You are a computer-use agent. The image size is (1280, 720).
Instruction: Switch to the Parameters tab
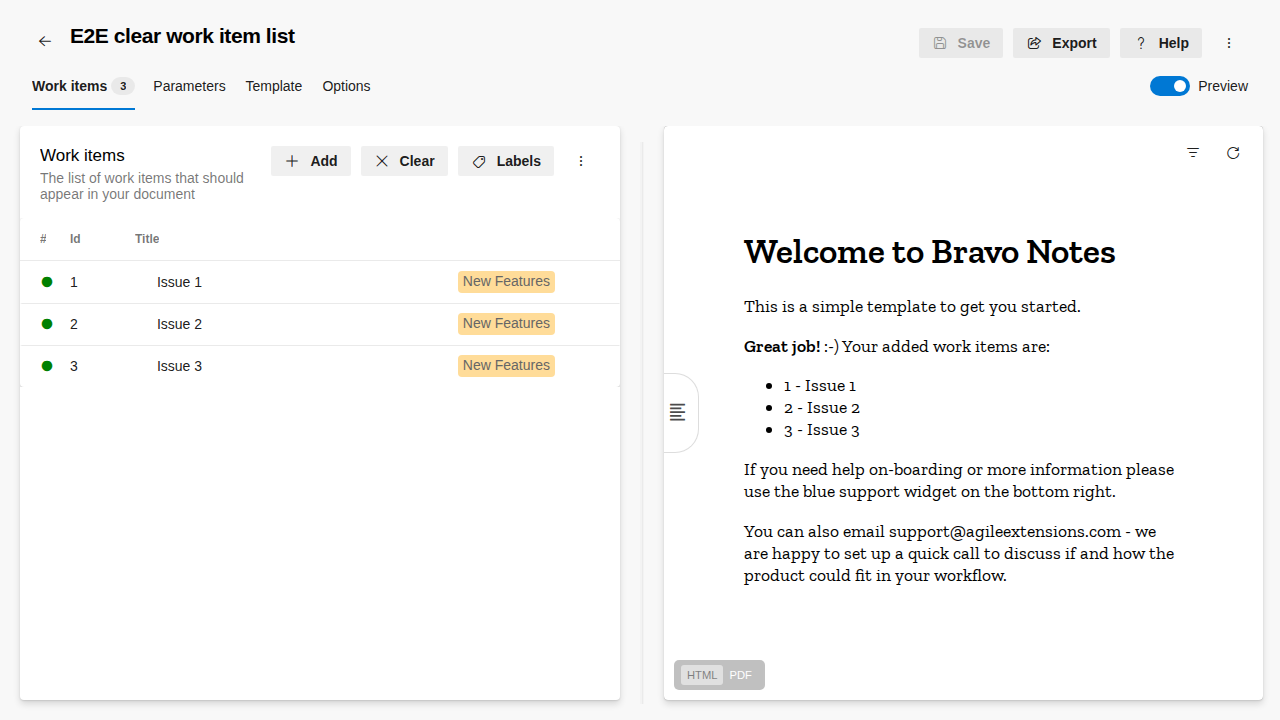coord(189,86)
